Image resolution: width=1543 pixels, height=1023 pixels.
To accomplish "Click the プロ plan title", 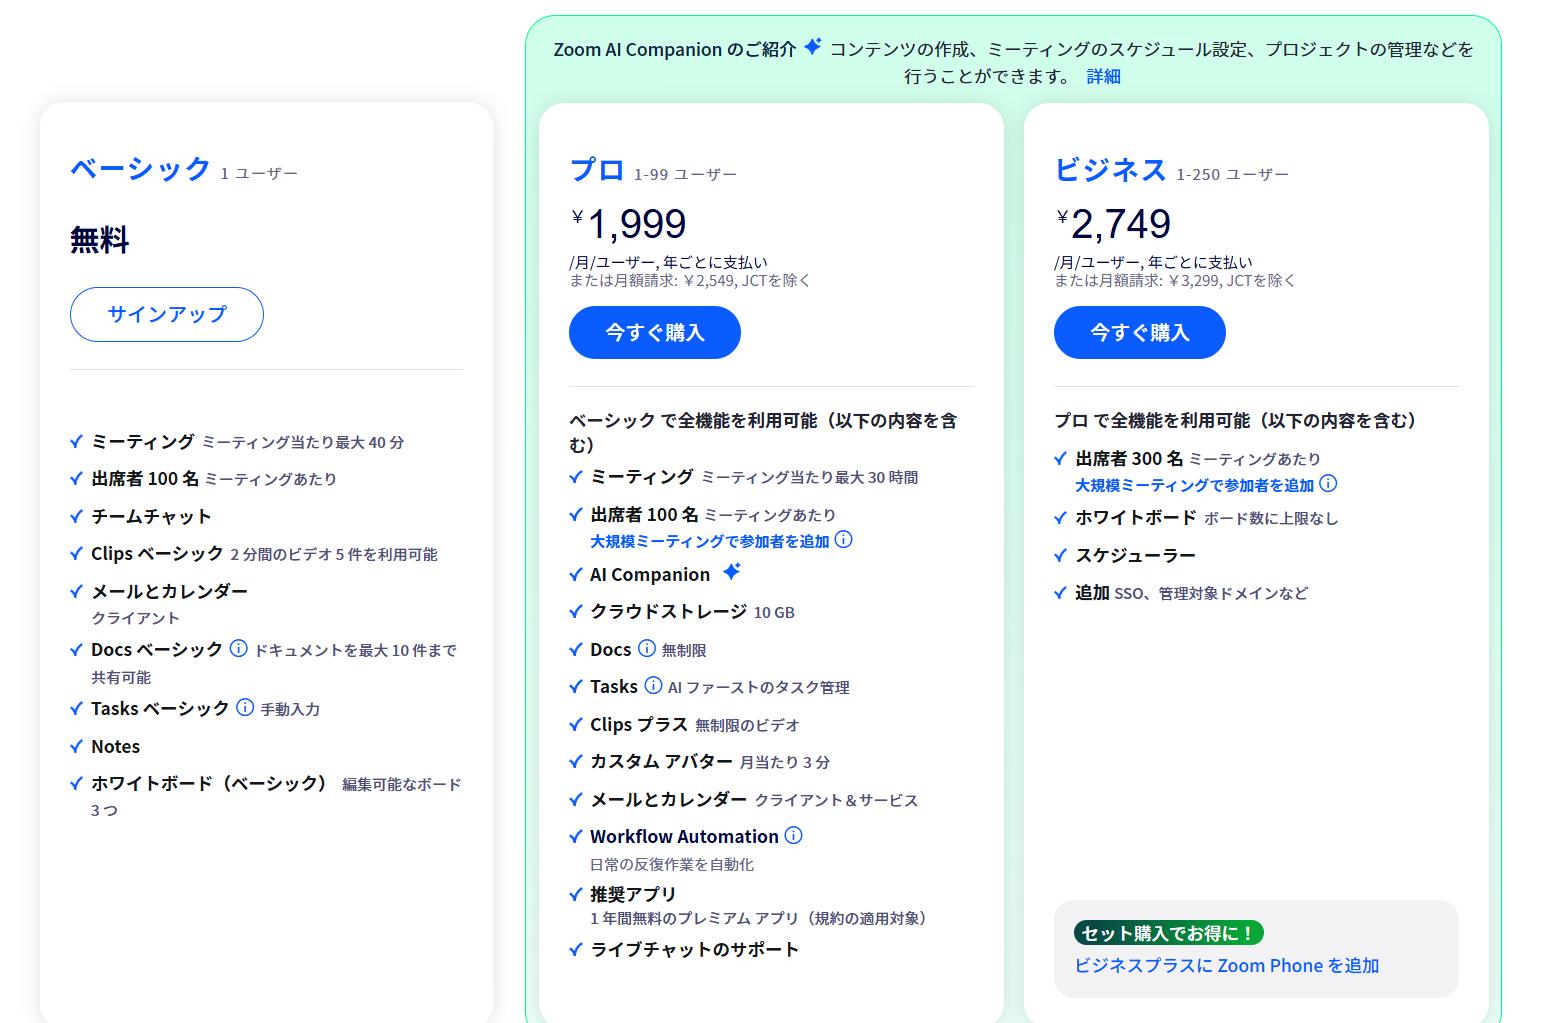I will 597,169.
